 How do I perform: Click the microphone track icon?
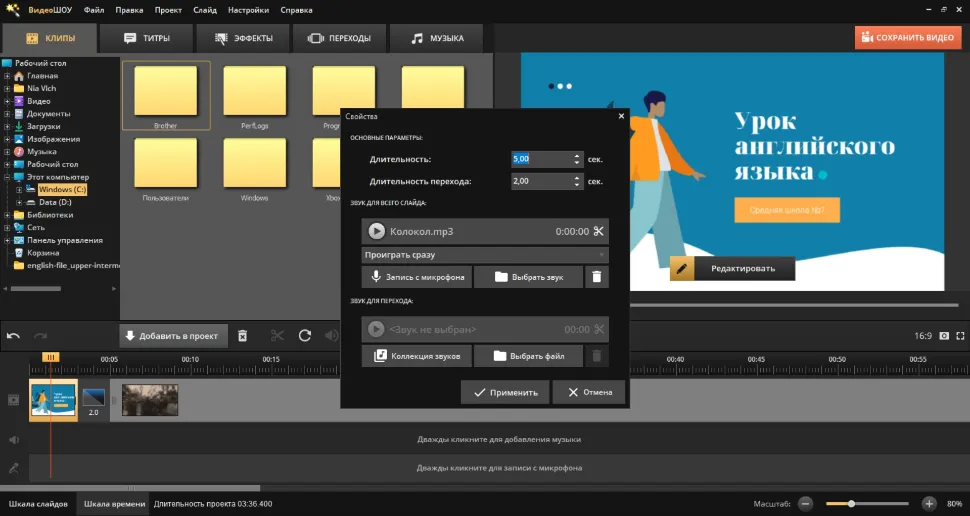pos(14,468)
